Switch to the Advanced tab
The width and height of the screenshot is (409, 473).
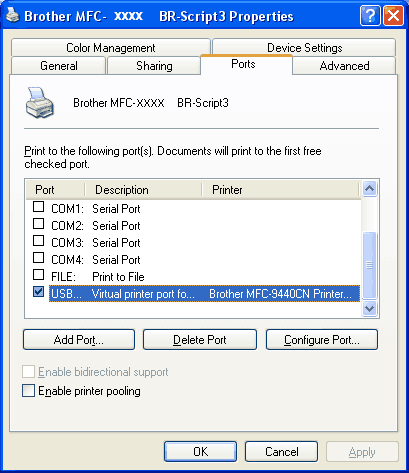(344, 66)
